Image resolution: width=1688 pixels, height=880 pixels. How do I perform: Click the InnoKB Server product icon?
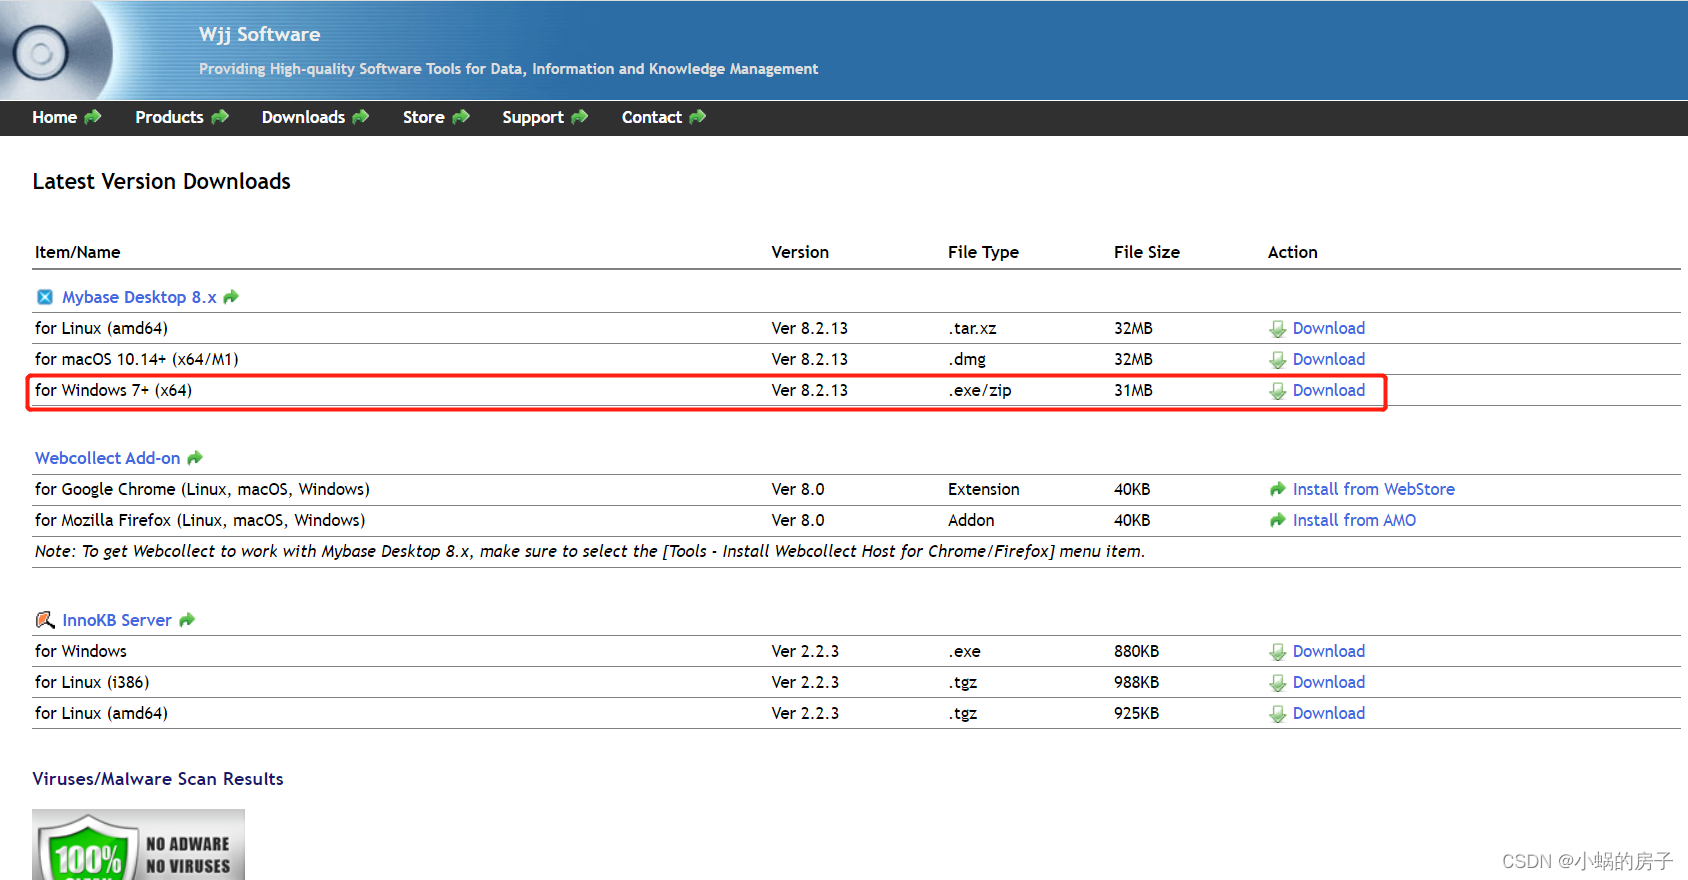tap(45, 620)
